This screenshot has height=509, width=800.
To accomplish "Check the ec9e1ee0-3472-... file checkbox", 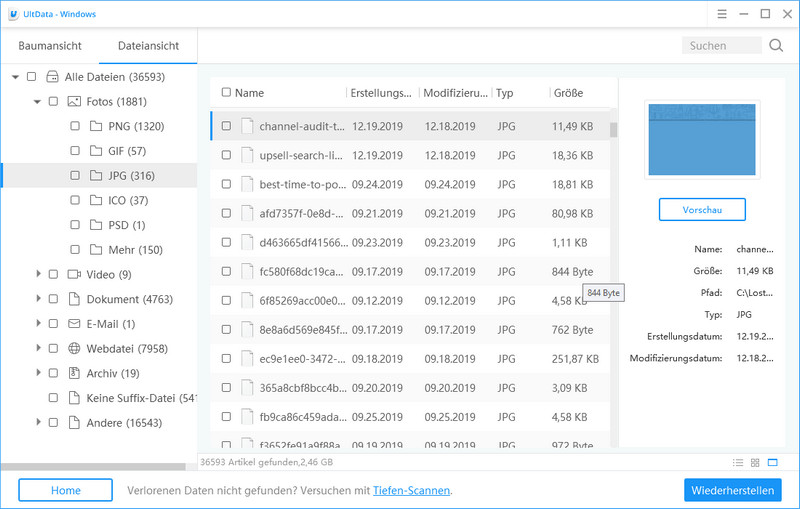I will [226, 359].
